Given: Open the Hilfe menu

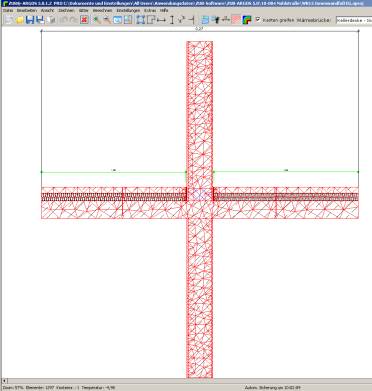Looking at the screenshot, I should (x=164, y=11).
